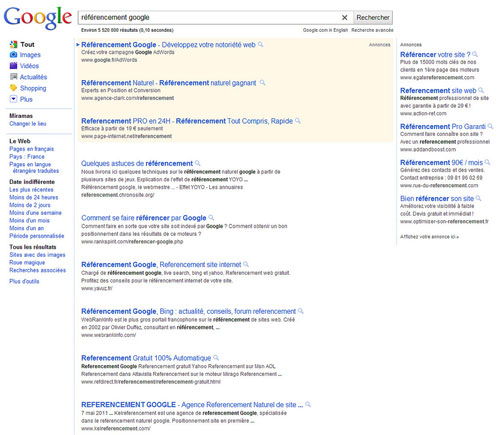Expand the Plus dropdown arrow

13,99
